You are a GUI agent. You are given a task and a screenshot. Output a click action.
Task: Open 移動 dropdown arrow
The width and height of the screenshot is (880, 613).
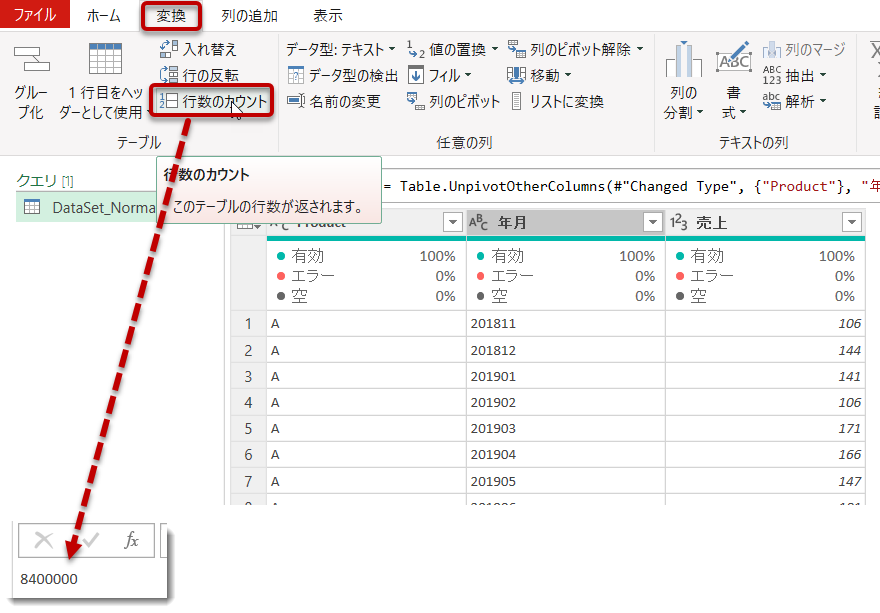568,75
